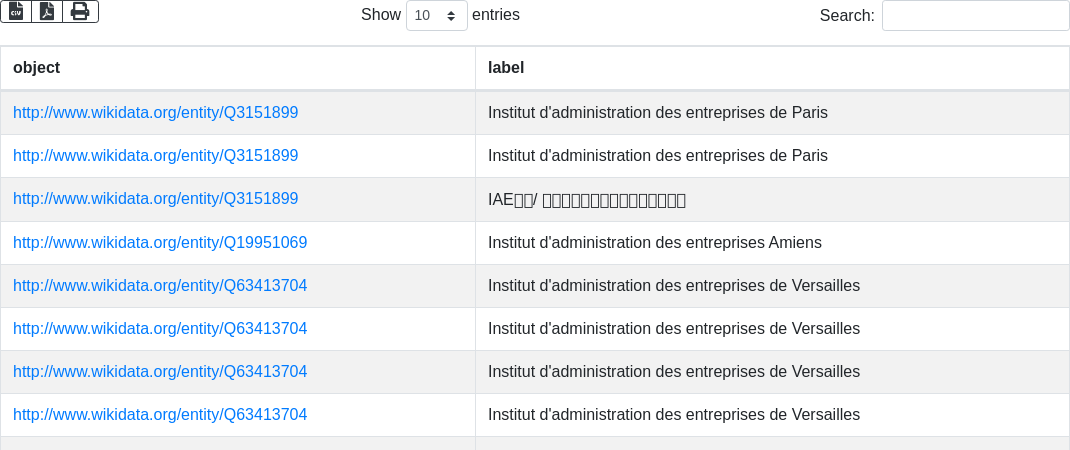Focus the Search input field
This screenshot has height=450, width=1070.
(975, 16)
